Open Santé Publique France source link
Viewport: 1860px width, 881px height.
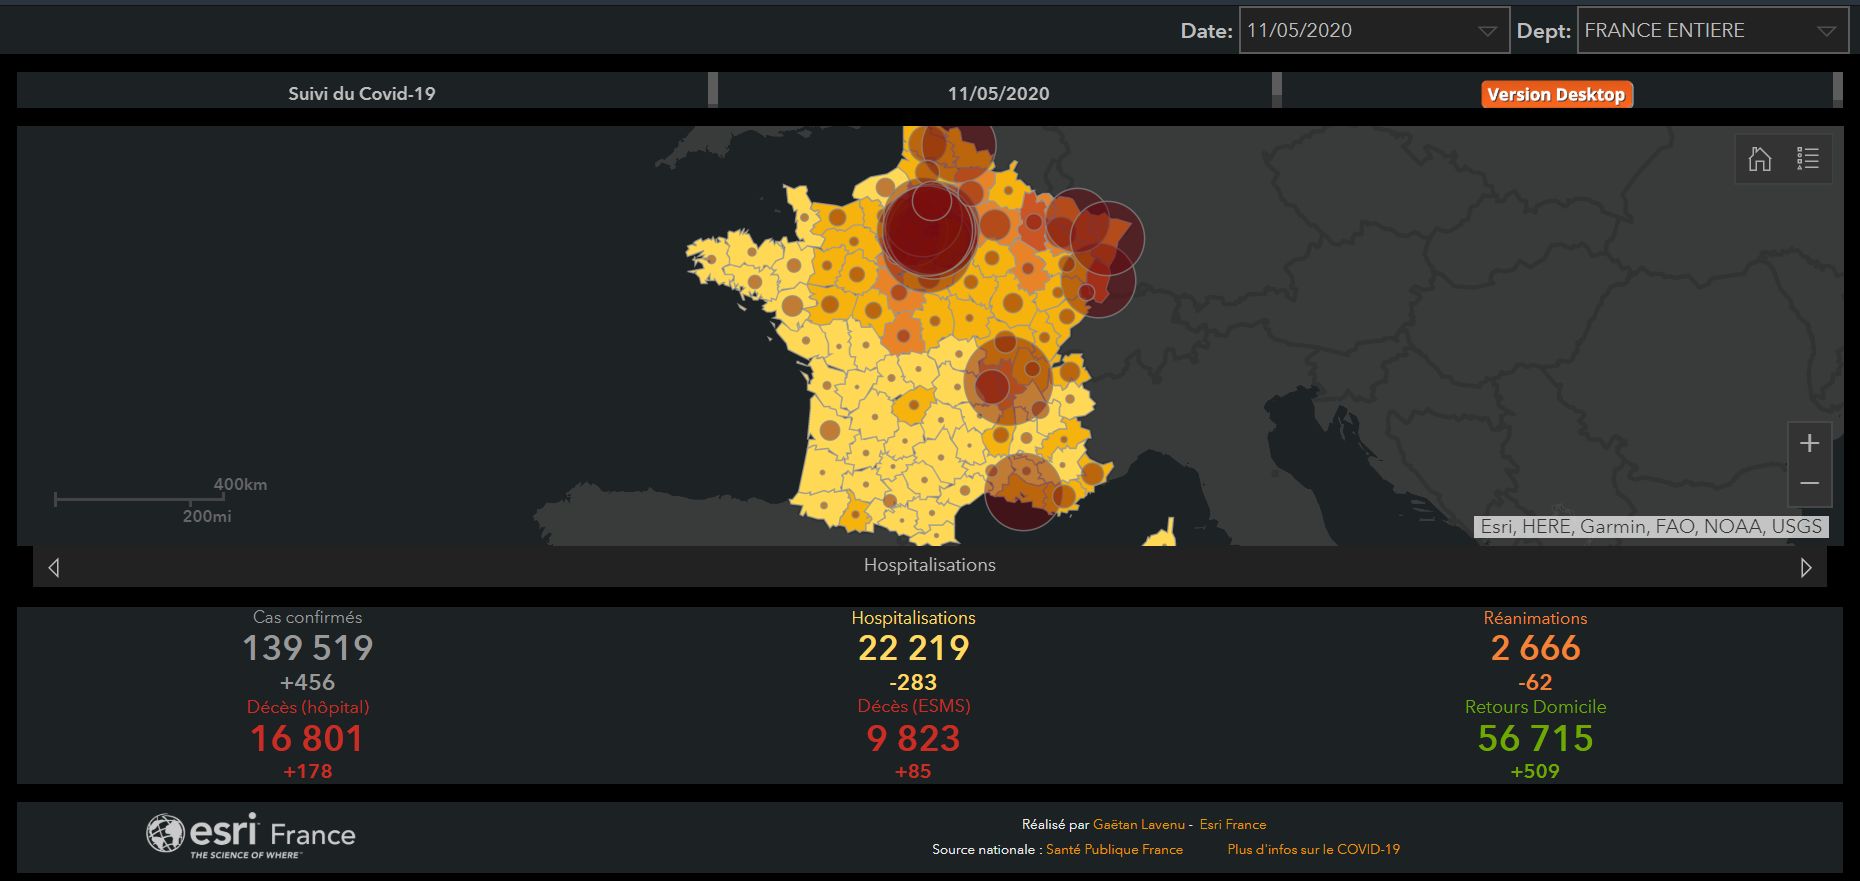[x=1114, y=850]
